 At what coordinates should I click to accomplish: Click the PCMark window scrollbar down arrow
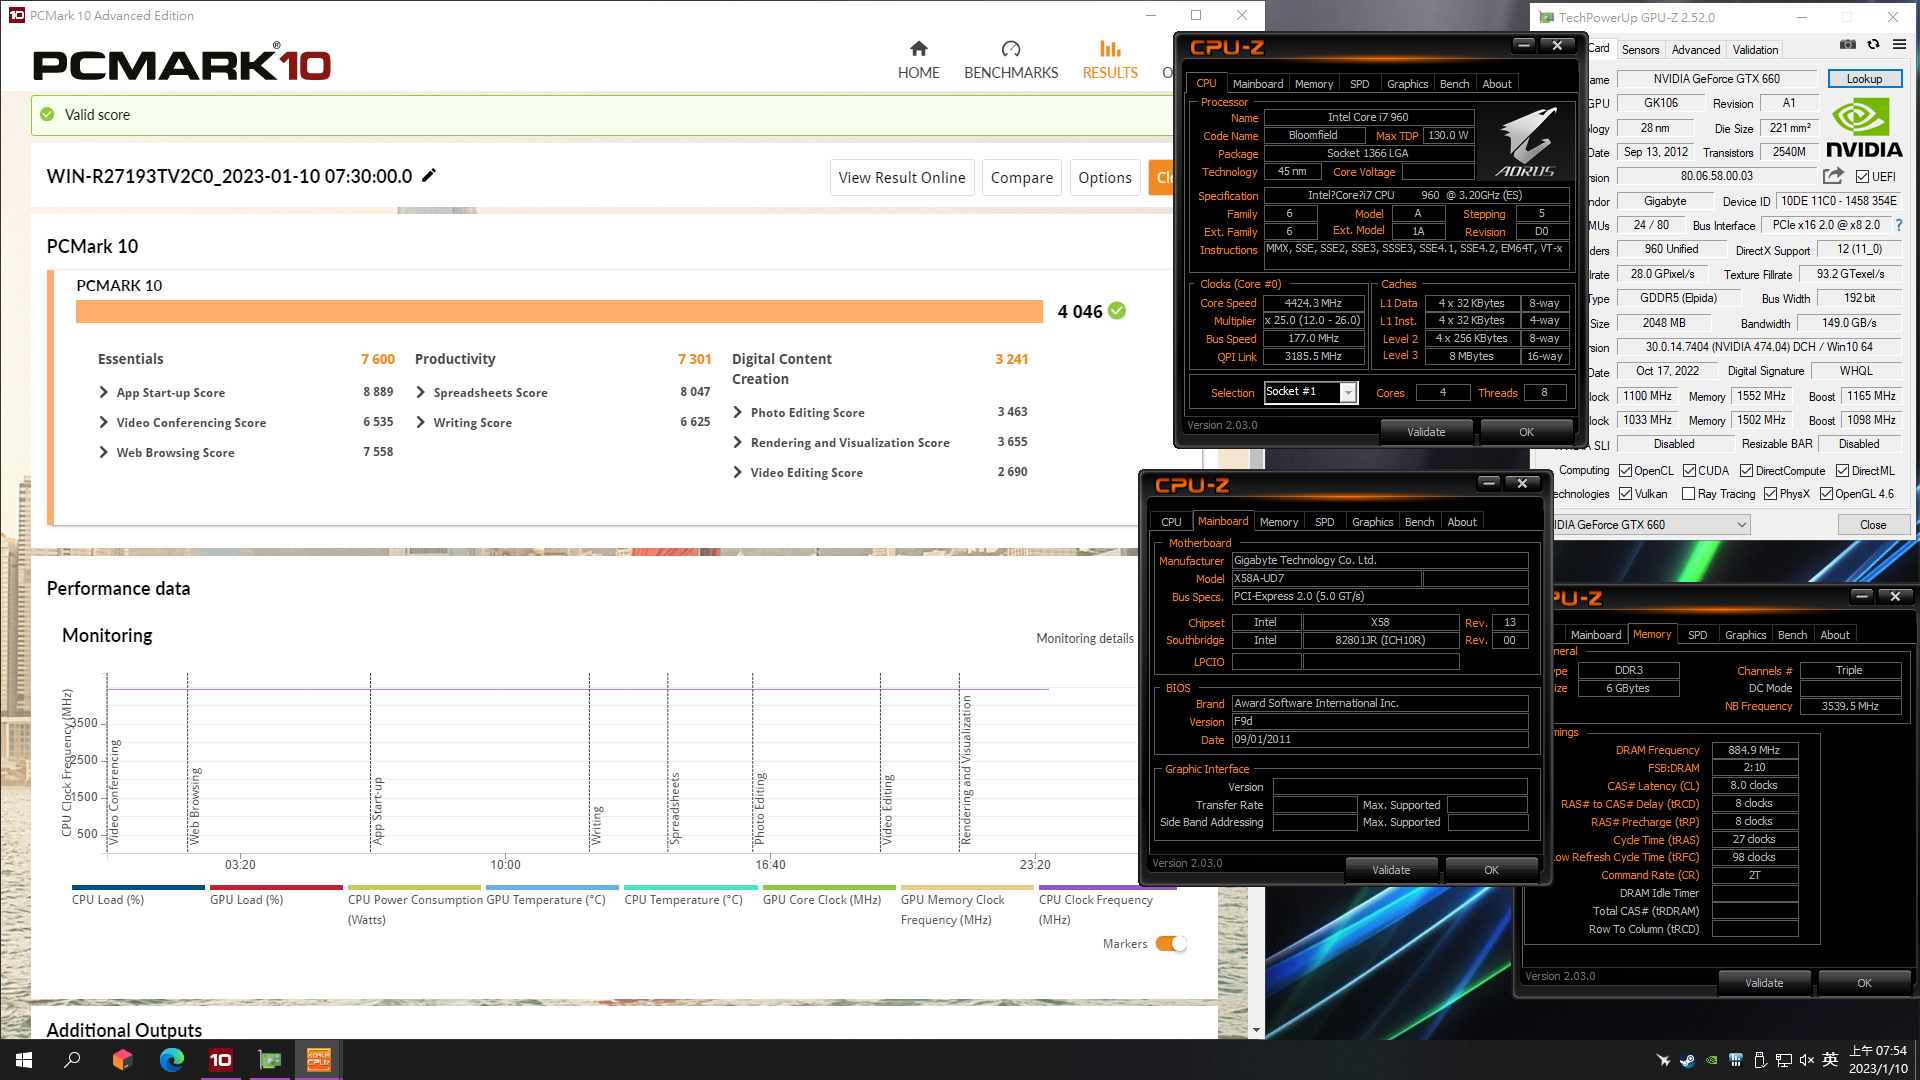point(1256,1029)
